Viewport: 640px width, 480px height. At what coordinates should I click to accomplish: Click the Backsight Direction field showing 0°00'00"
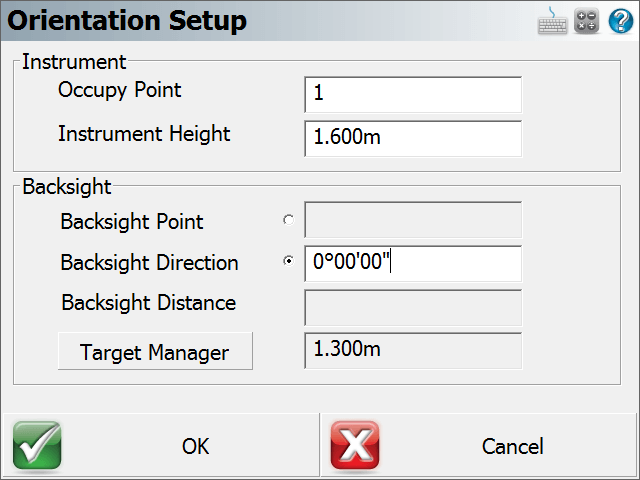413,263
